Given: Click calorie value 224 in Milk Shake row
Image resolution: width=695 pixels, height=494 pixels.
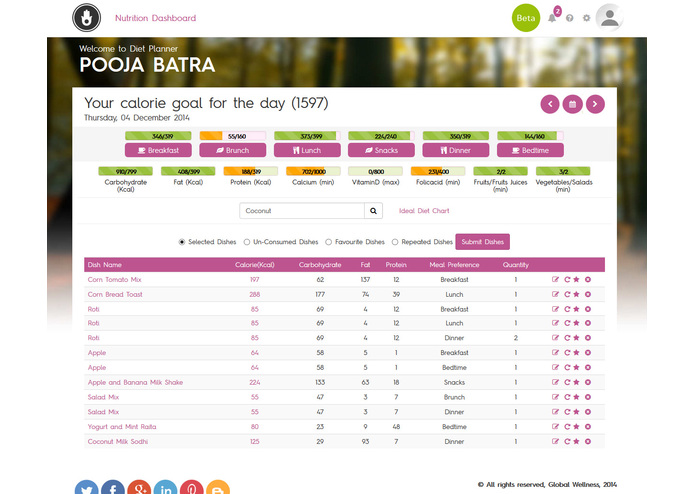Looking at the screenshot, I should [254, 382].
